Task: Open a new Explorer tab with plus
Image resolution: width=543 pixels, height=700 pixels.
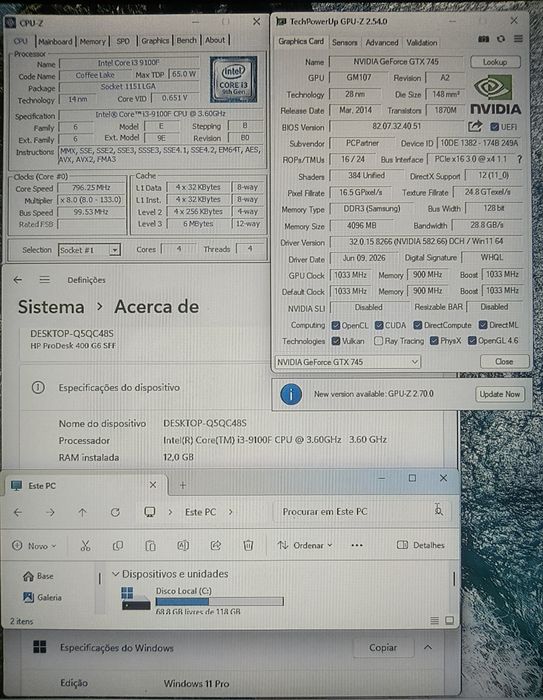Action: 183,485
